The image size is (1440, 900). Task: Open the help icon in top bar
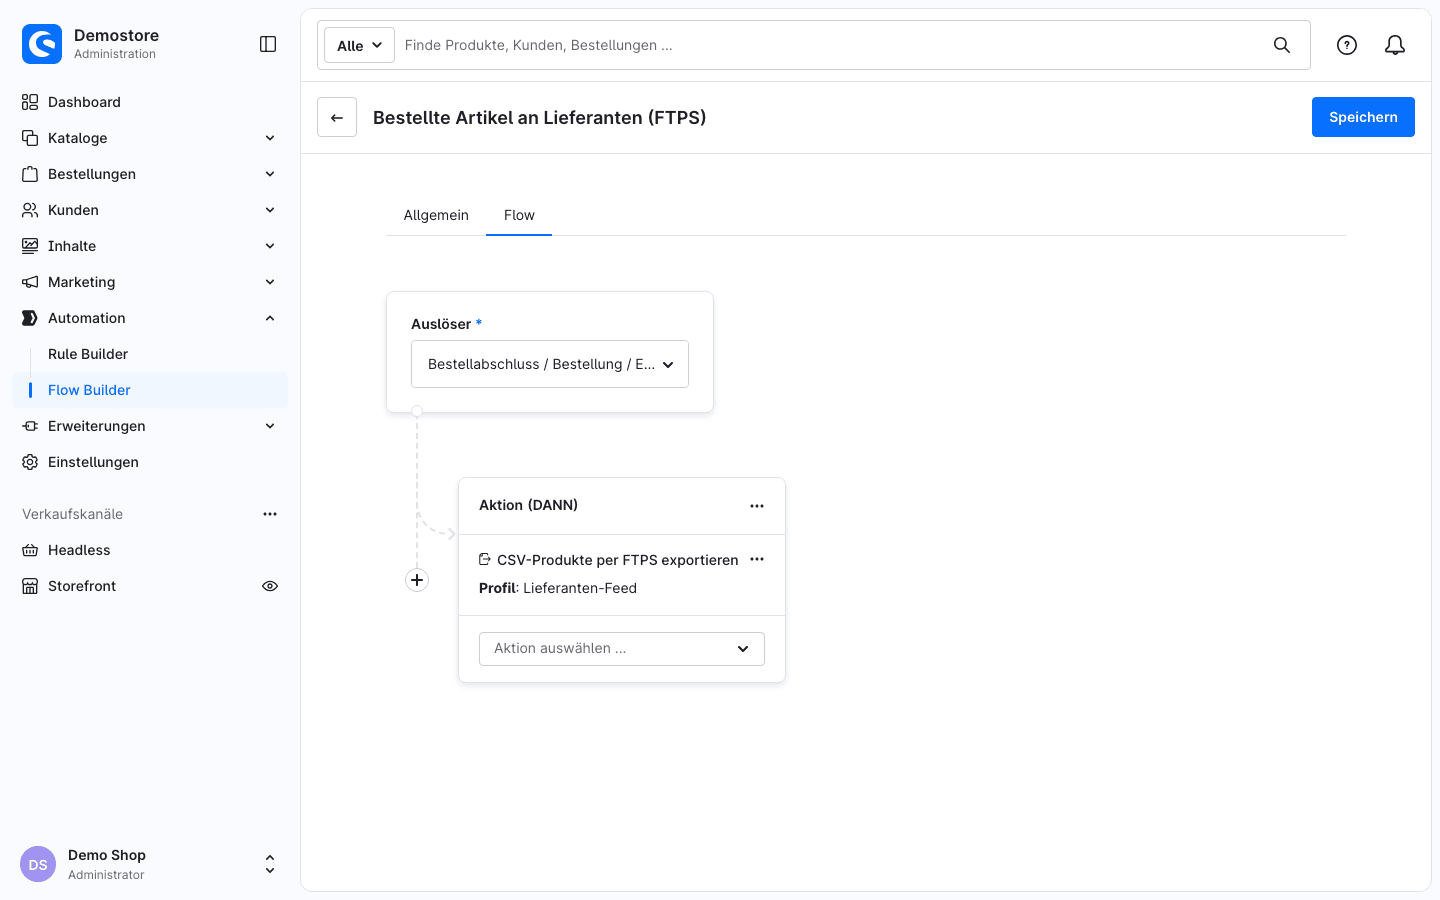[x=1347, y=45]
